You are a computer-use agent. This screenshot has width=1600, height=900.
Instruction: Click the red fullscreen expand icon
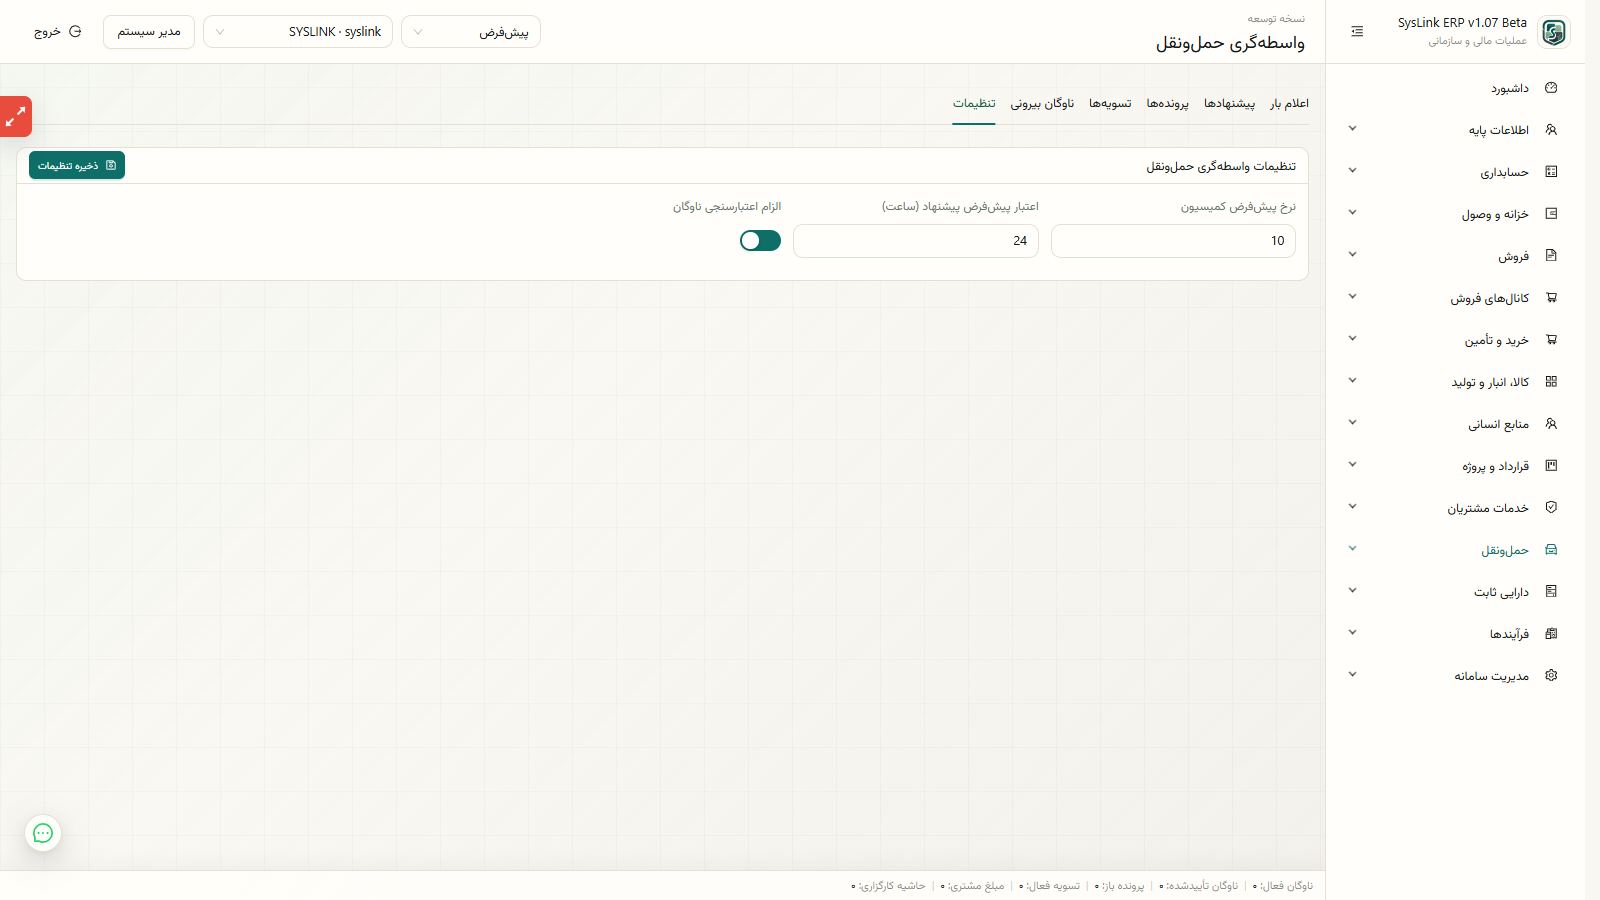coord(16,117)
